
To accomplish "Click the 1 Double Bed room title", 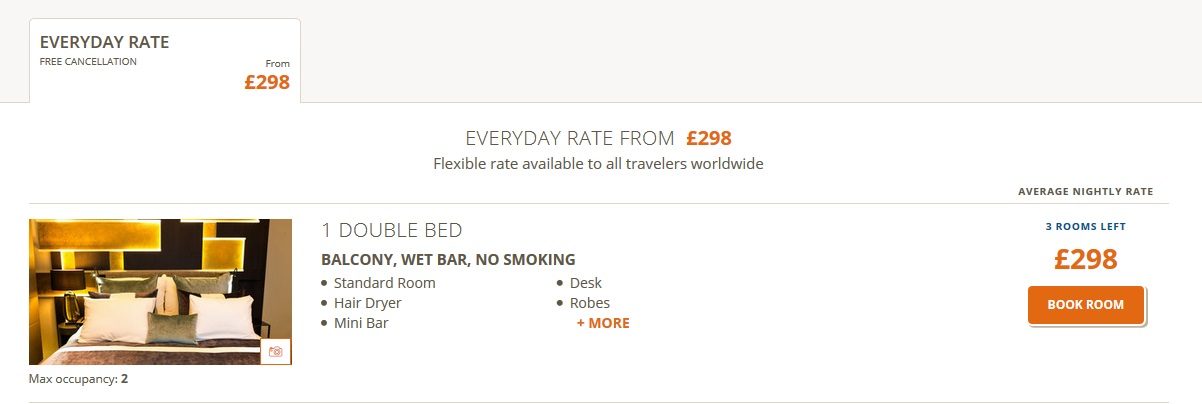I will pyautogui.click(x=392, y=230).
